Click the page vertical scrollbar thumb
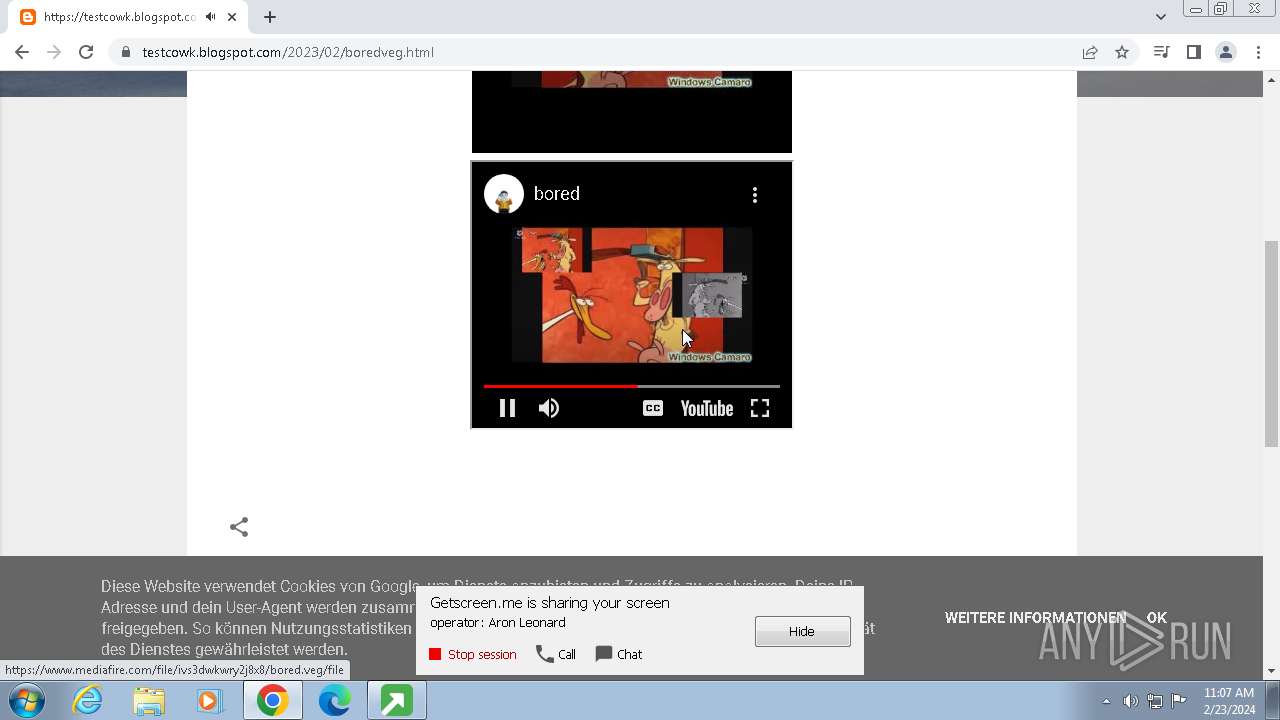Screen dimensions: 1280x720 [x=1272, y=343]
